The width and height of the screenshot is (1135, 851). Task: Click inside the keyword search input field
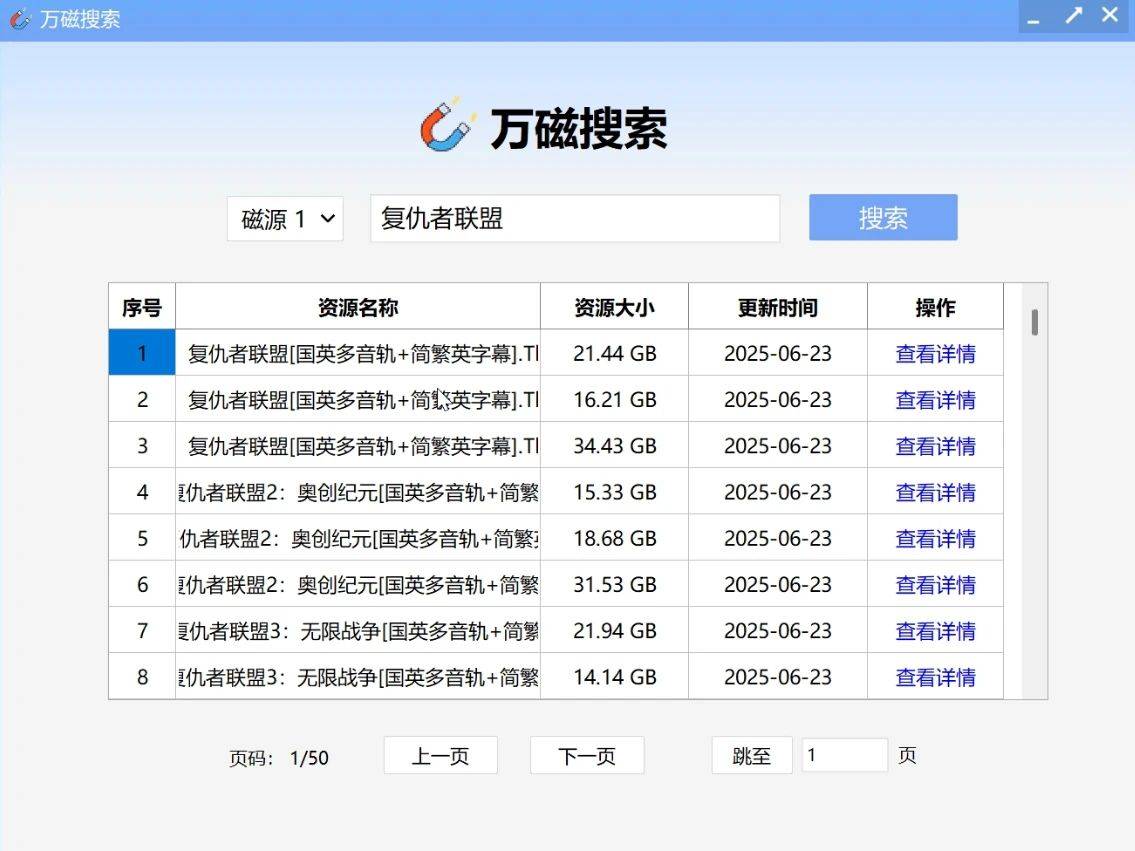pos(576,217)
